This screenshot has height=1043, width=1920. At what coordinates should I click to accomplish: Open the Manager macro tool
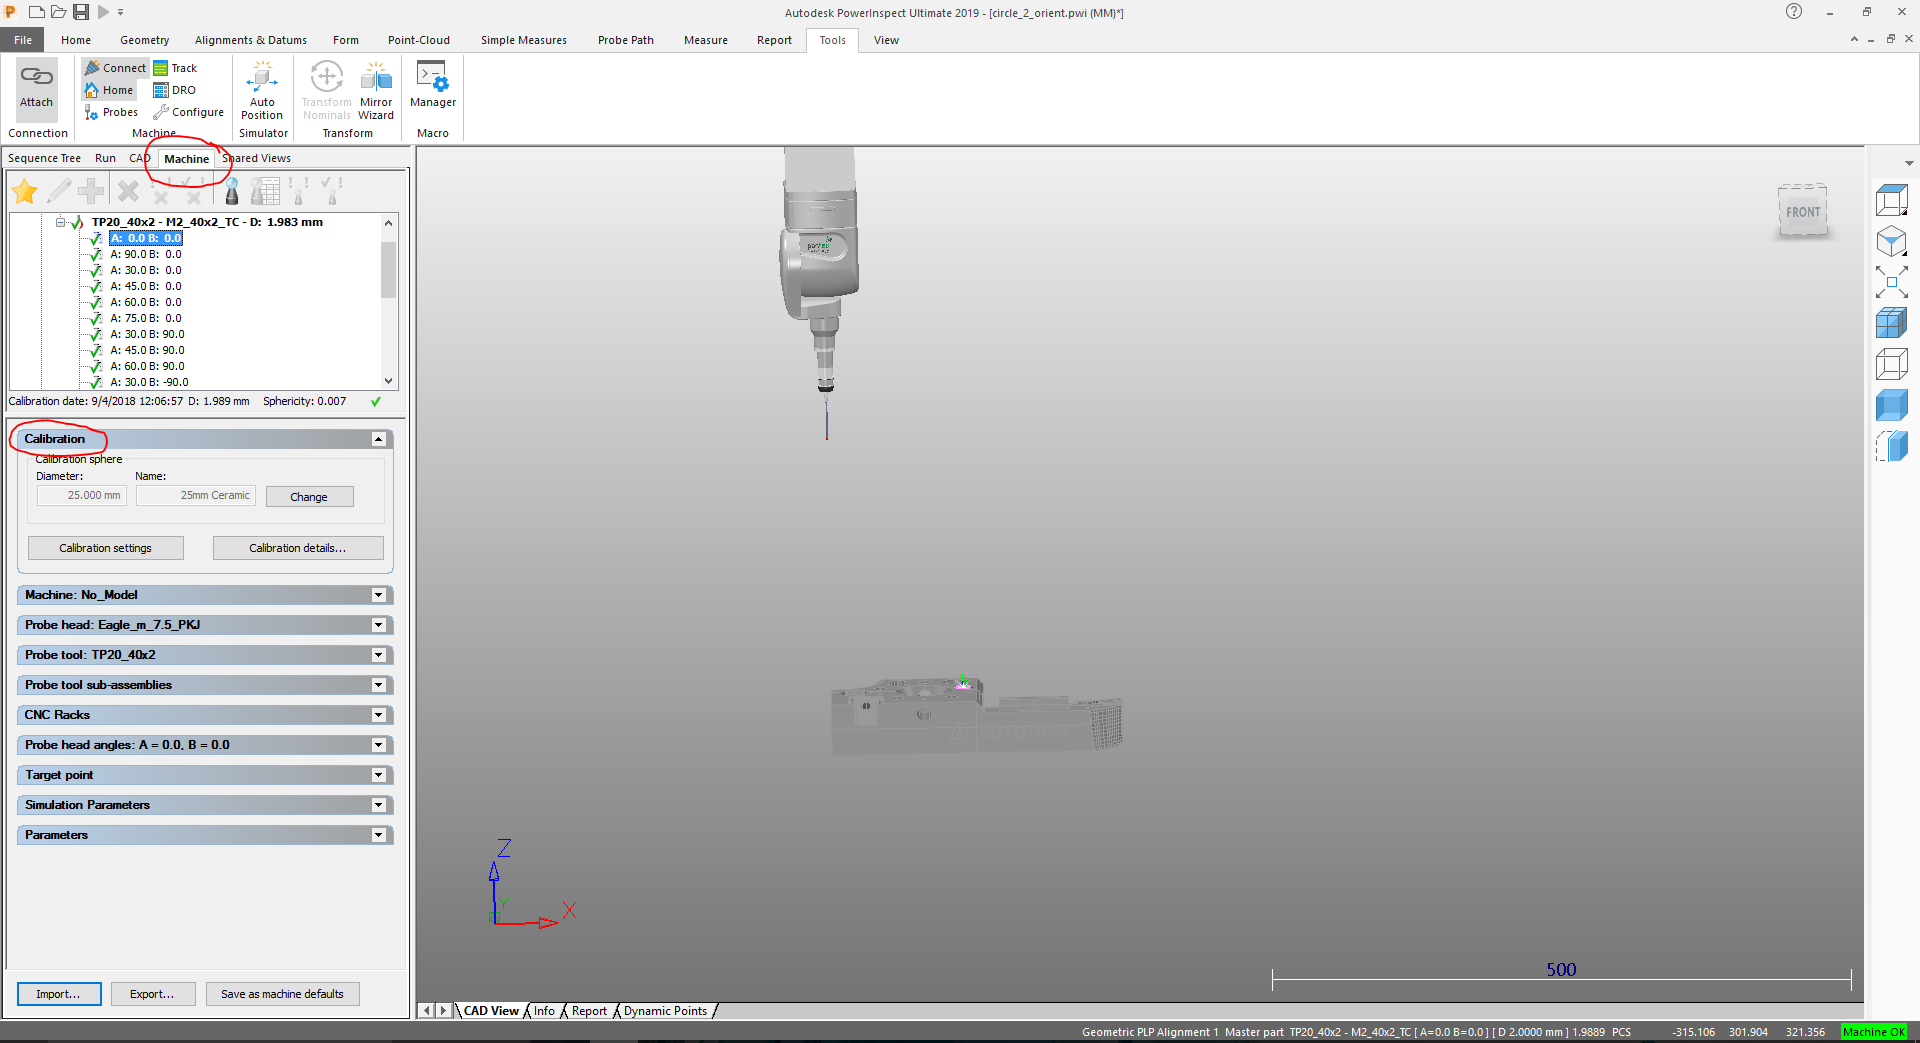[432, 90]
